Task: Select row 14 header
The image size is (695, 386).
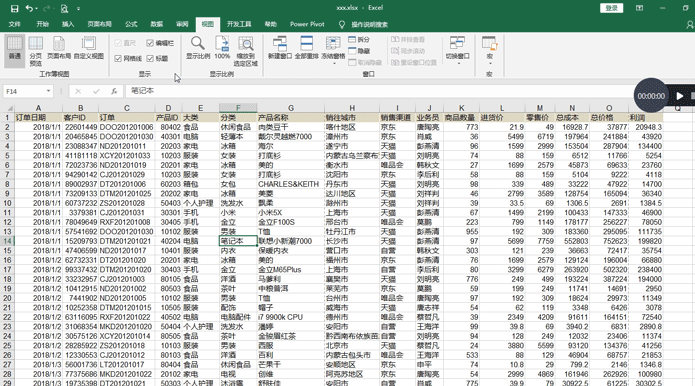Action: [x=8, y=241]
